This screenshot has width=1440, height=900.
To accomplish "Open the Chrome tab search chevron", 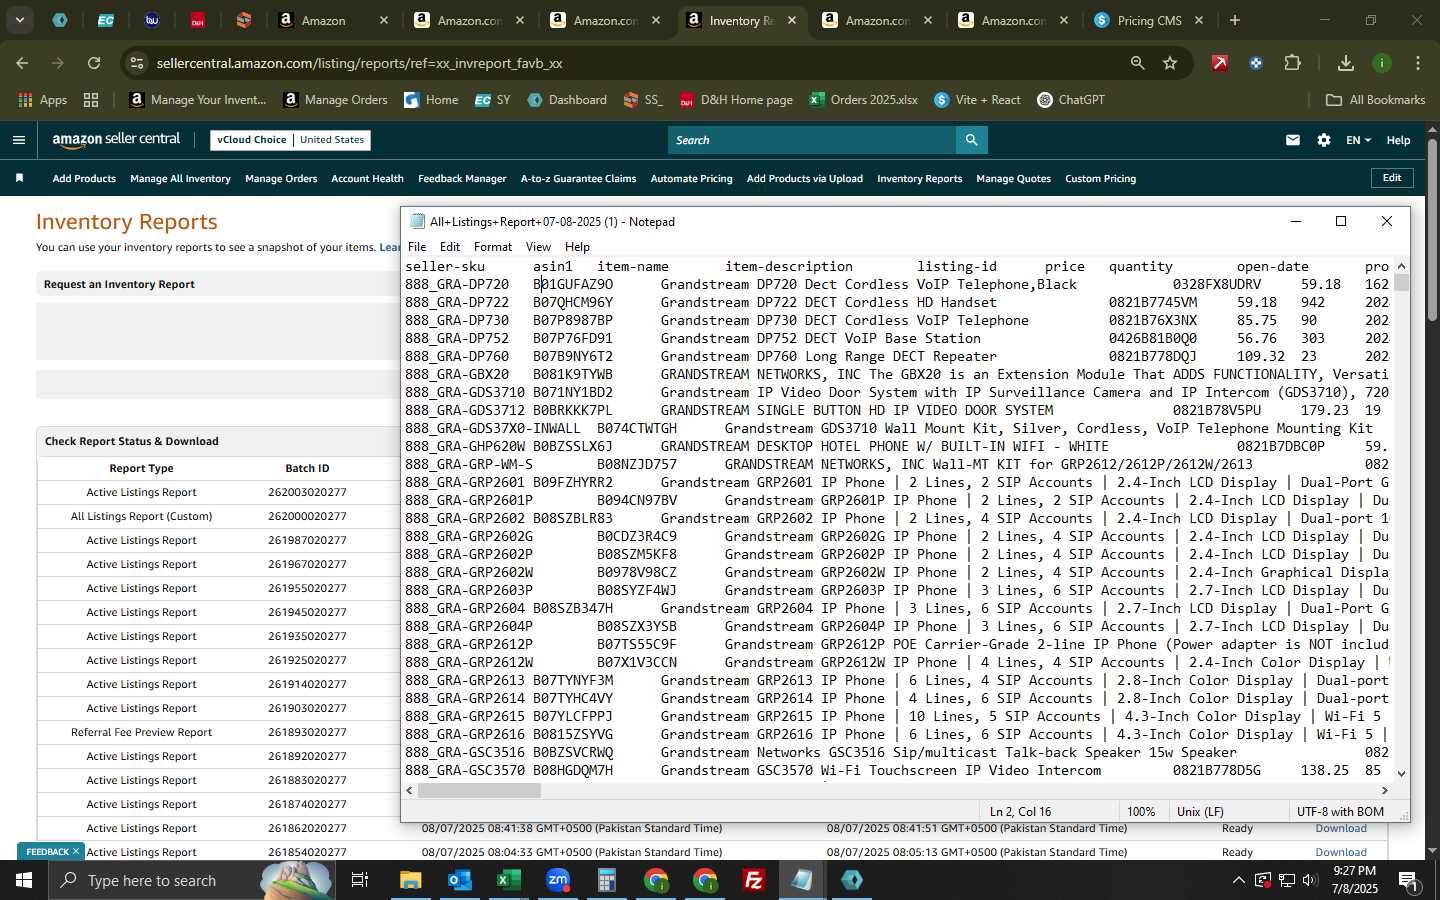I will coord(19,20).
